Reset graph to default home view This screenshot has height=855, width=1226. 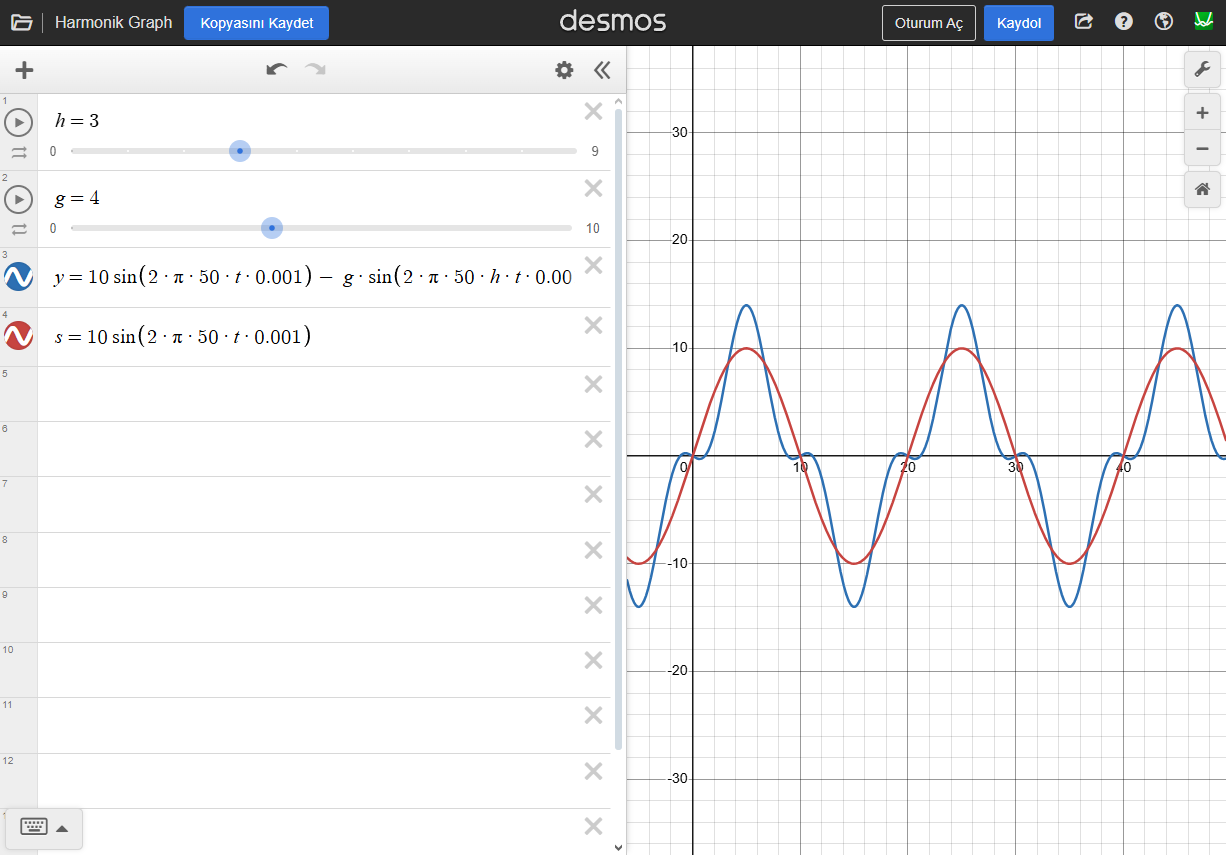click(x=1202, y=189)
